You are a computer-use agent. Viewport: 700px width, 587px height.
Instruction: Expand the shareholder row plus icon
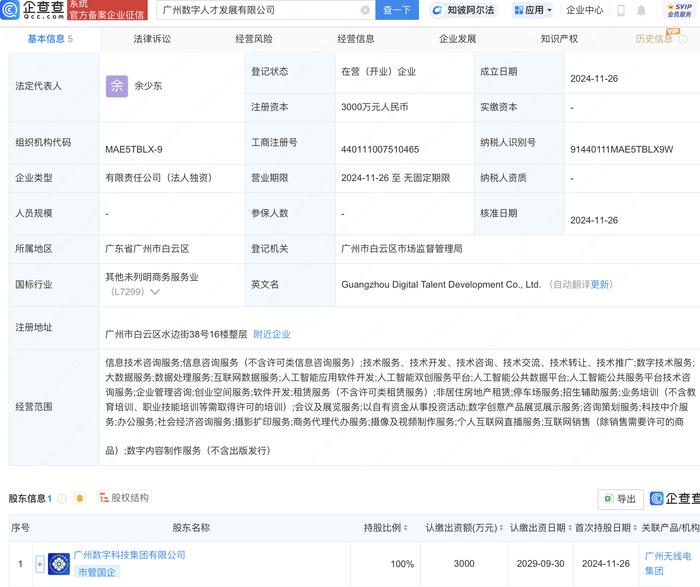click(x=40, y=564)
